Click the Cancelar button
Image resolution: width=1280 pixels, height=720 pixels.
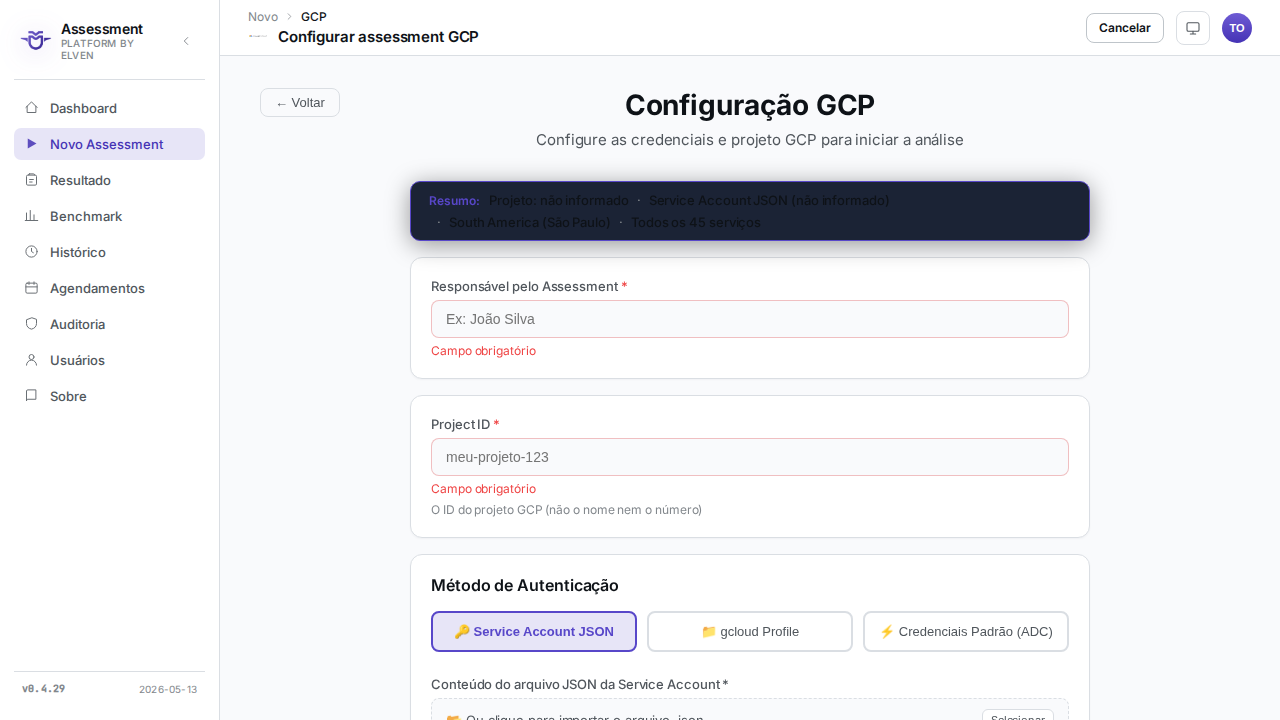click(1125, 28)
